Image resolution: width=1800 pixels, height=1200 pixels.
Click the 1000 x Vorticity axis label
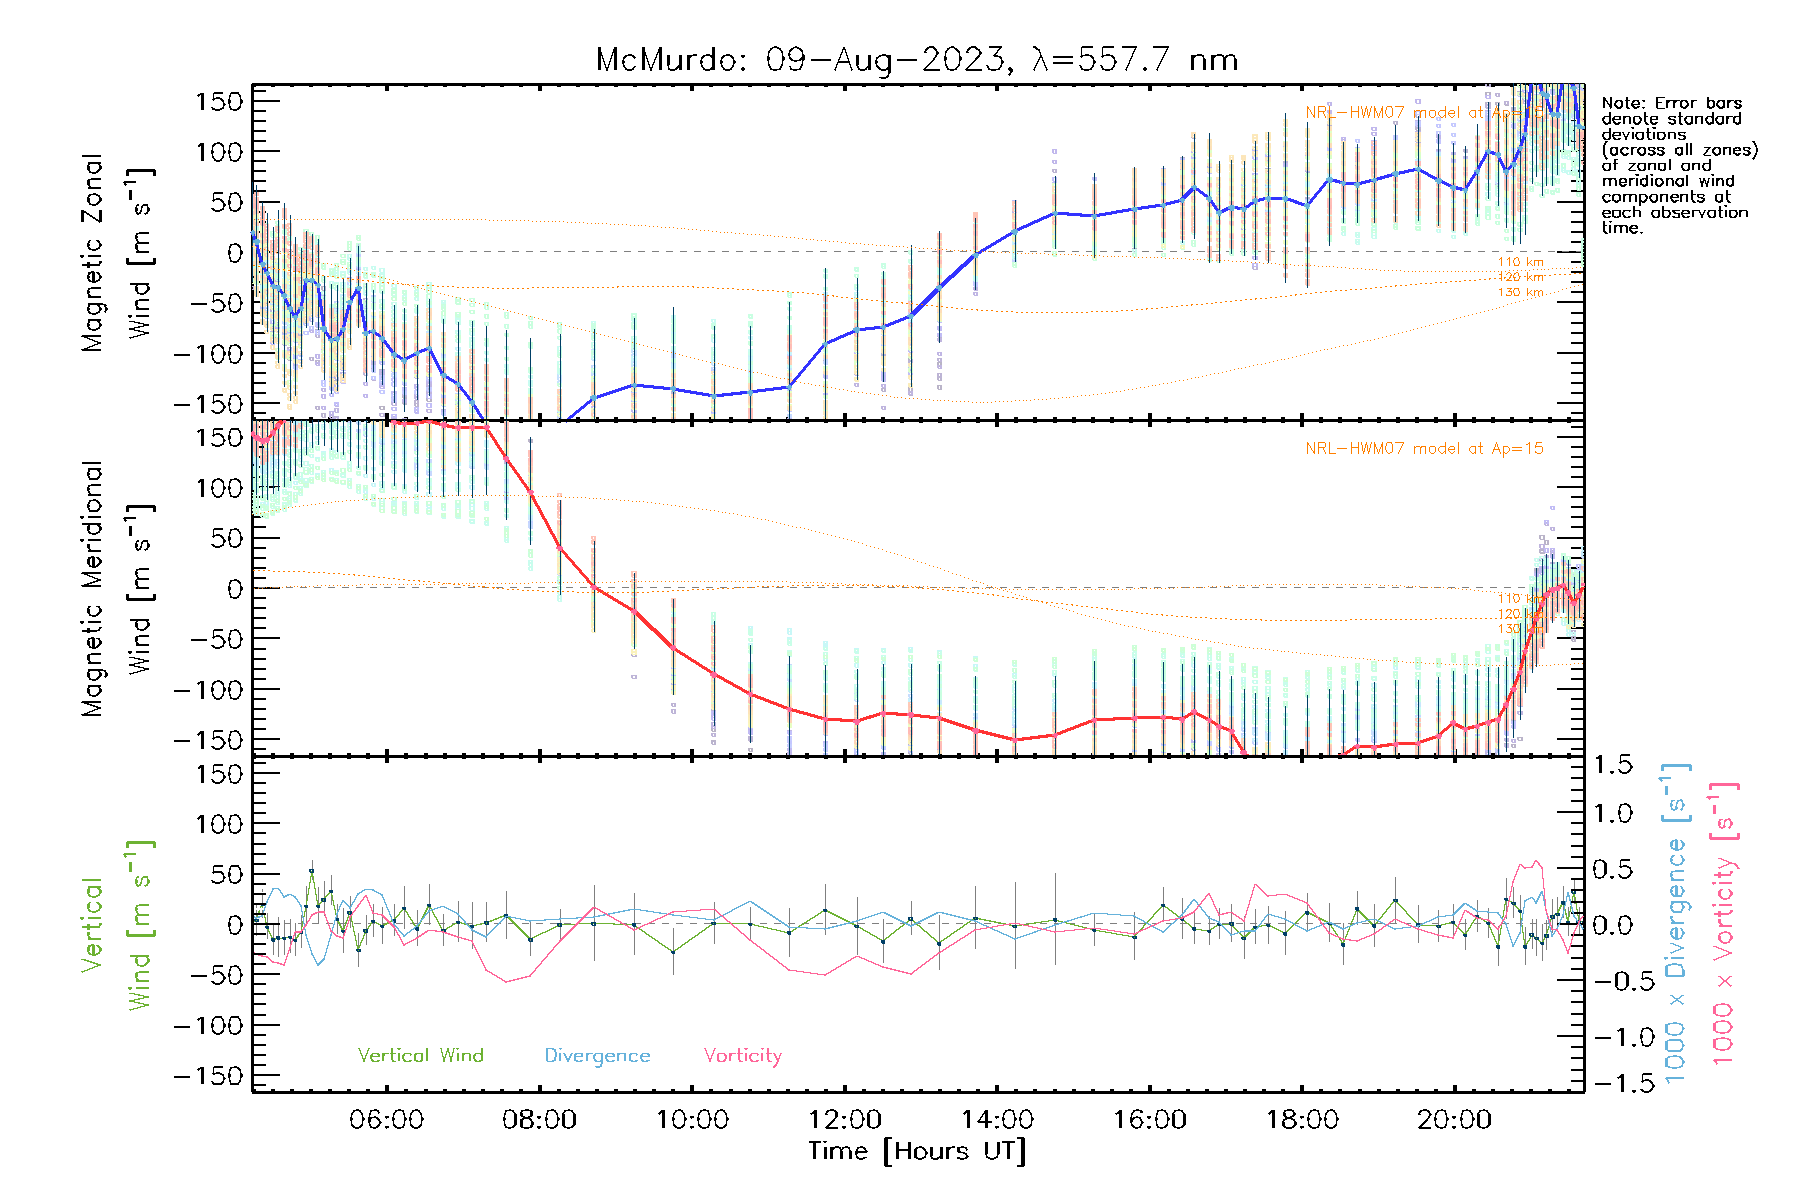[1724, 924]
